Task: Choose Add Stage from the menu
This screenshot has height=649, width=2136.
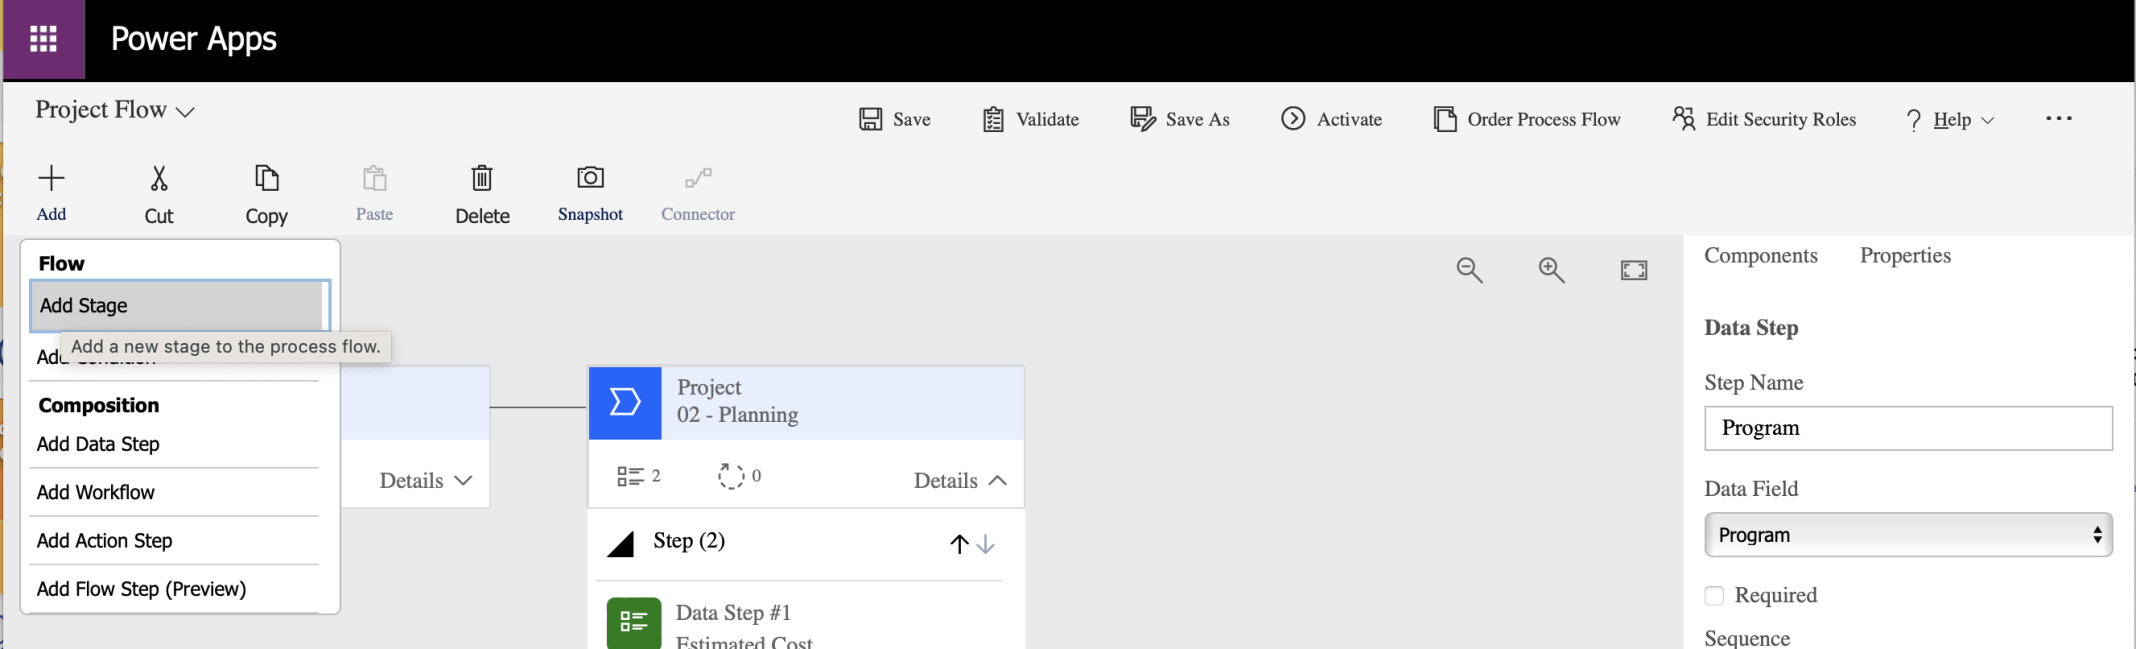Action: tap(179, 306)
